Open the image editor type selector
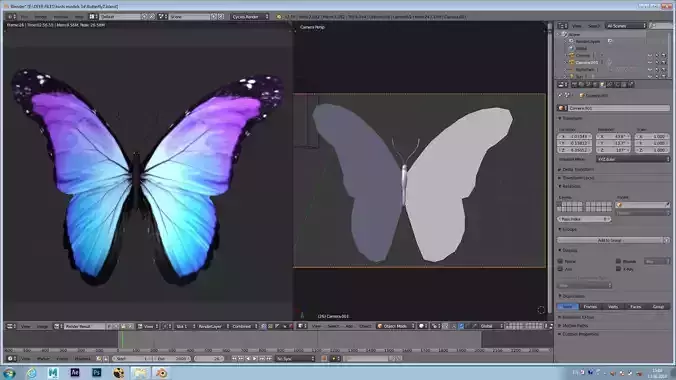The height and width of the screenshot is (380, 676). click(x=11, y=326)
